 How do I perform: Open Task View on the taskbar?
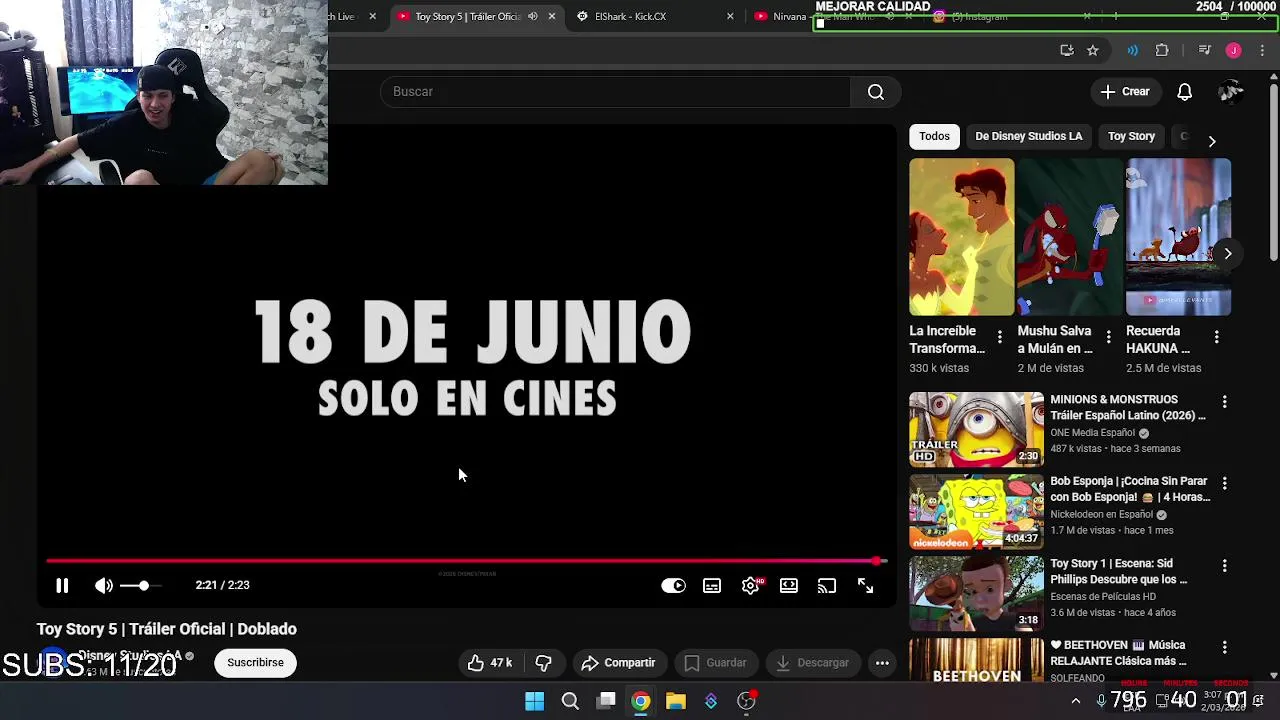click(606, 701)
